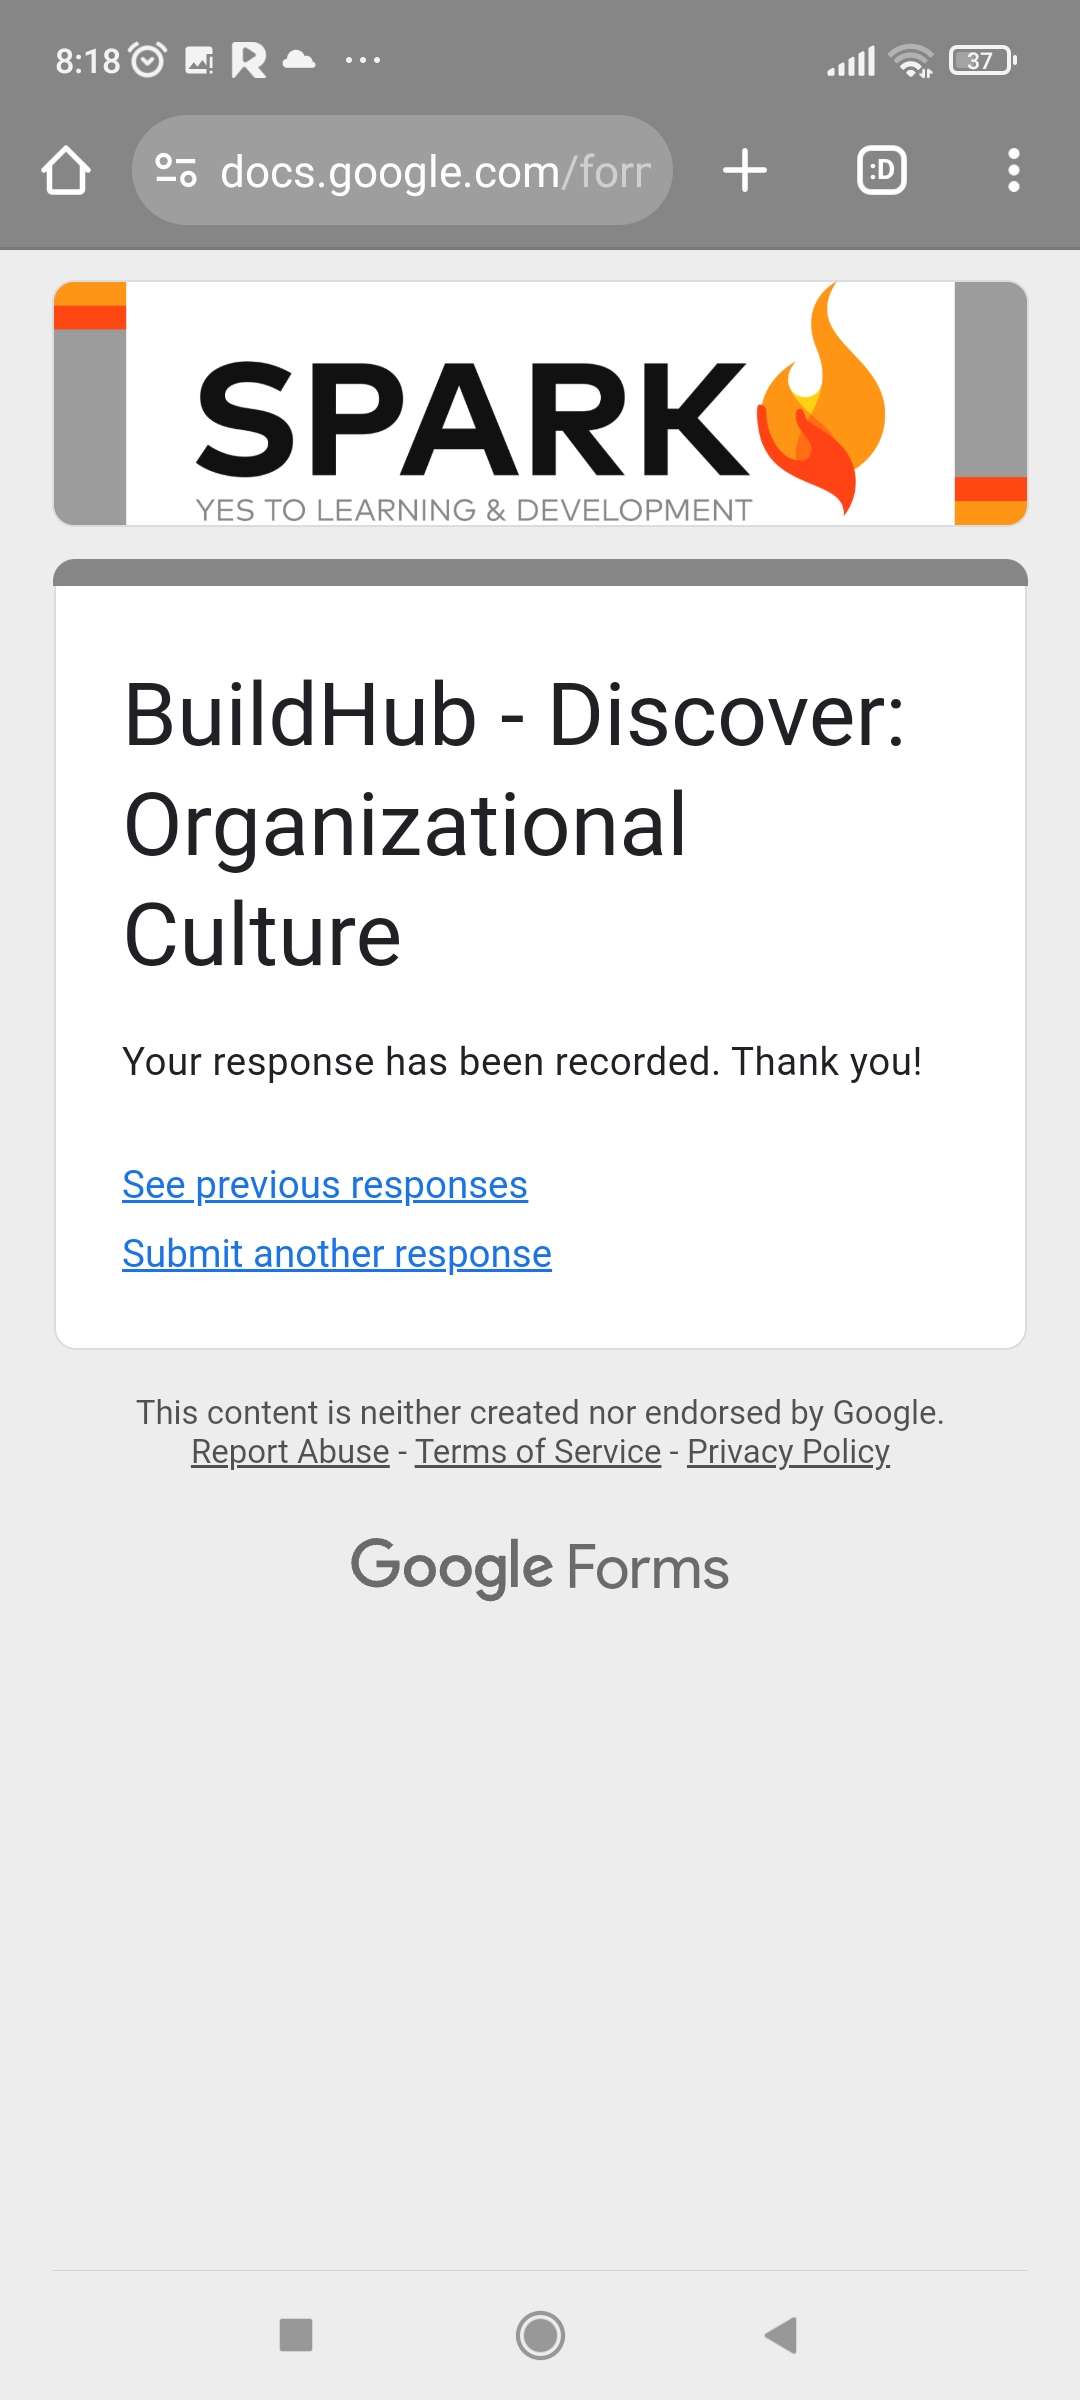Open Report Abuse link
Viewport: 1080px width, 2400px height.
coord(290,1452)
